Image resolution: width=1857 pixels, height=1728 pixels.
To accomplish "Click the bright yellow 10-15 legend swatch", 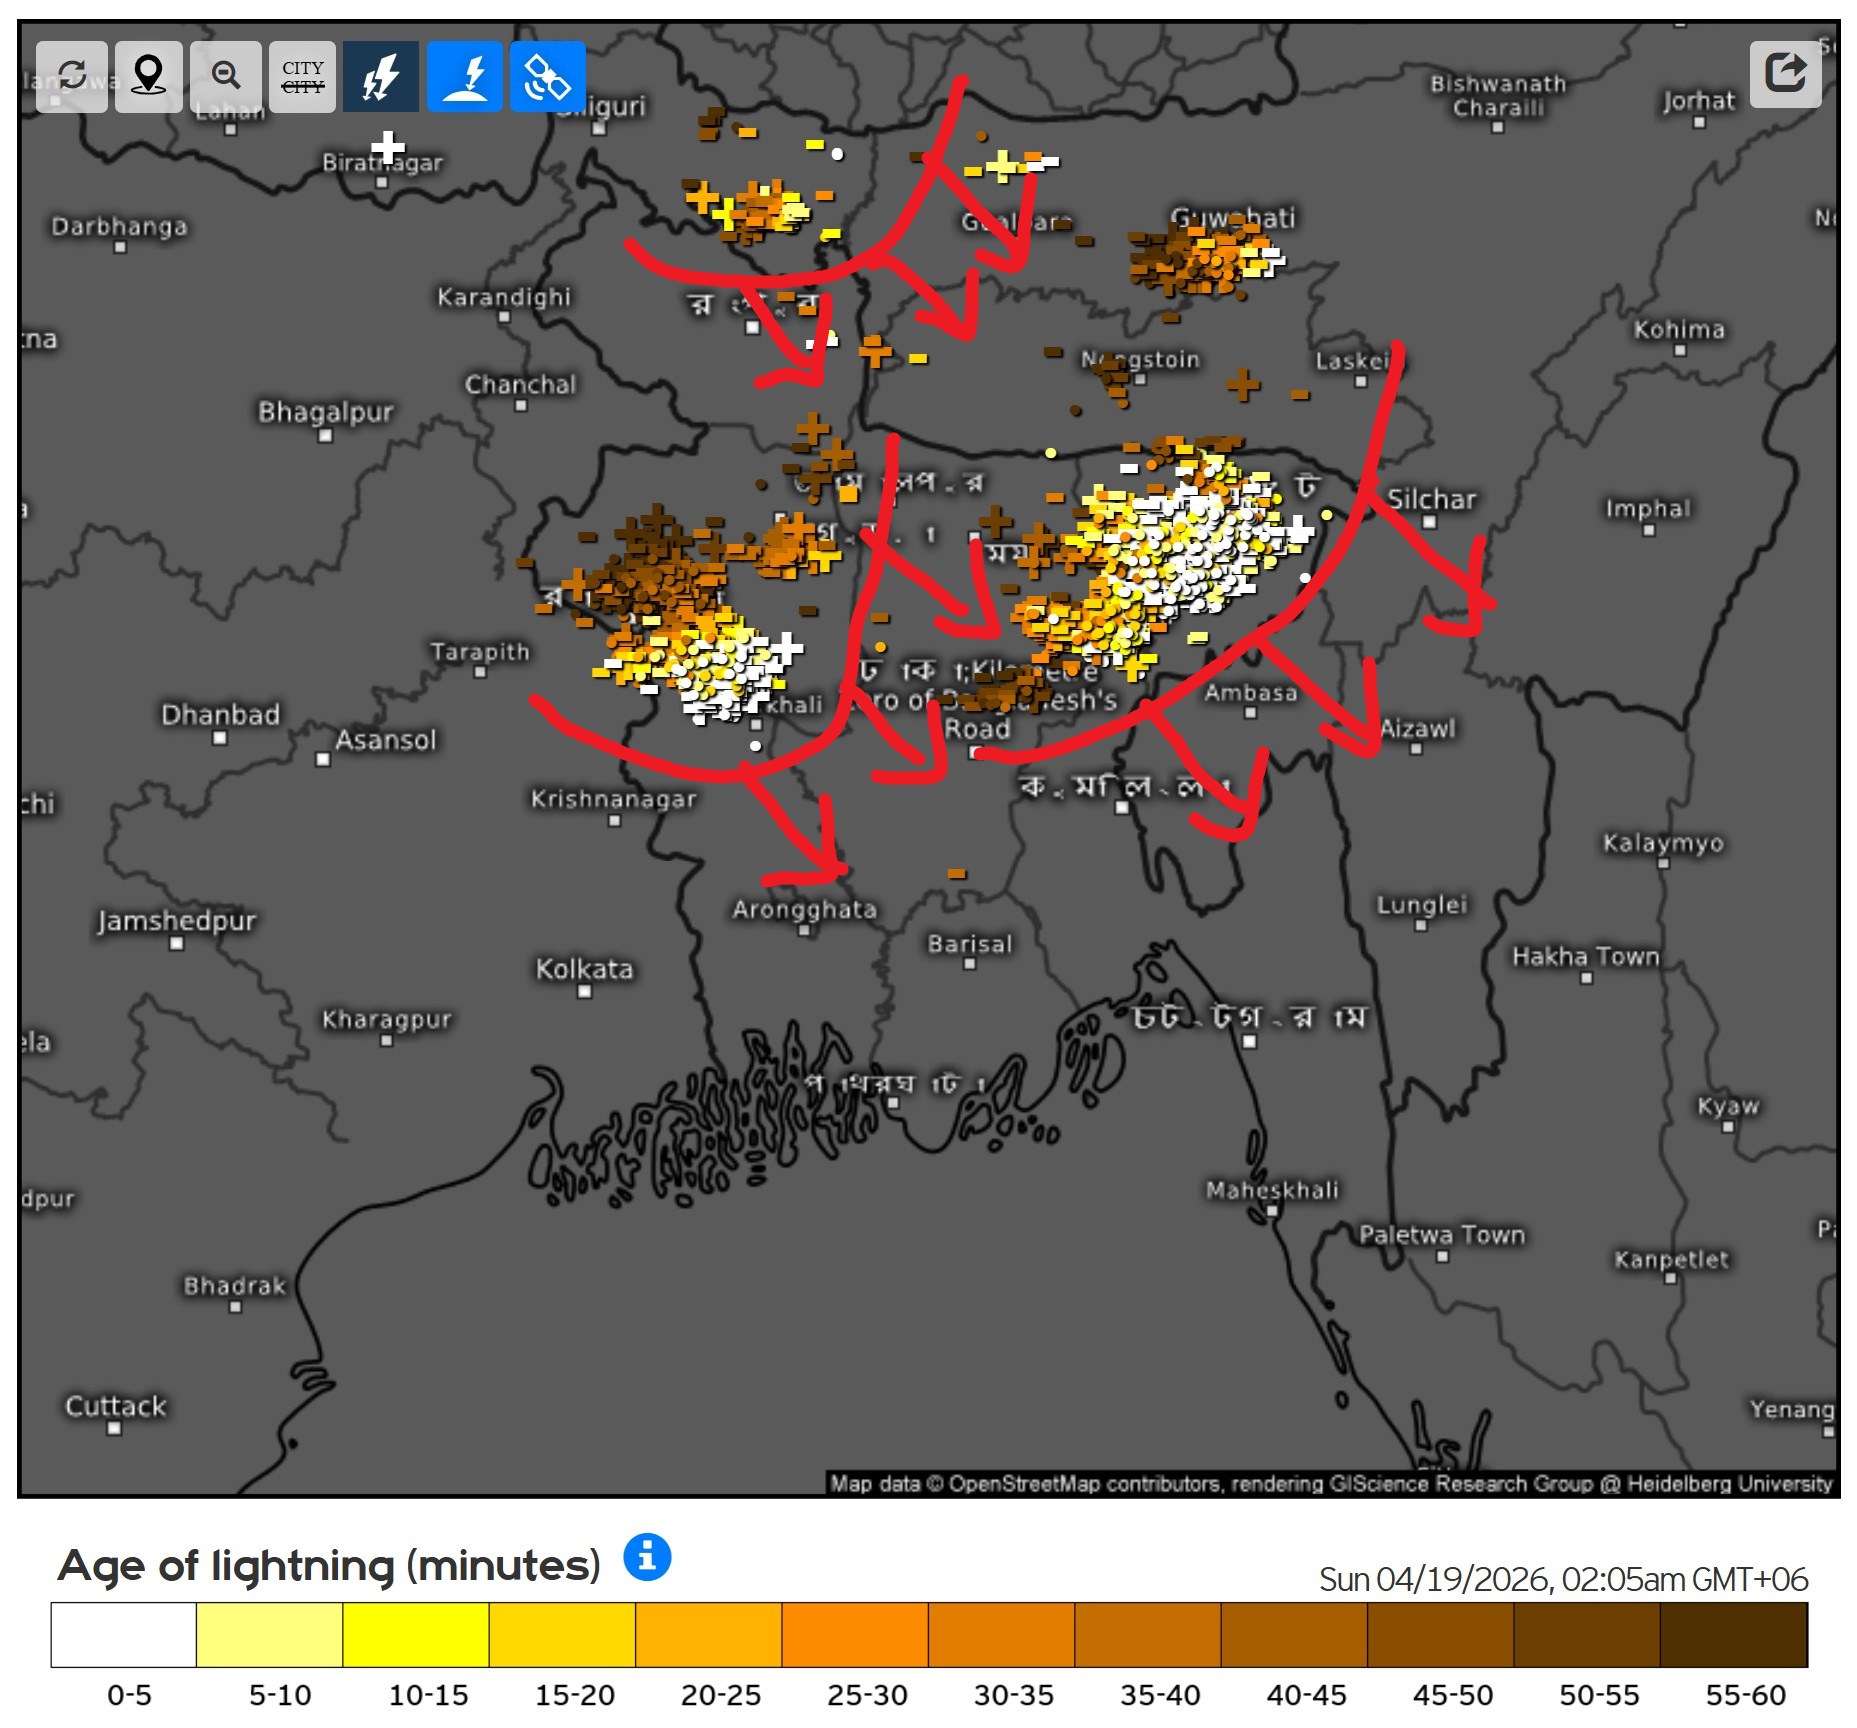I will (x=415, y=1634).
